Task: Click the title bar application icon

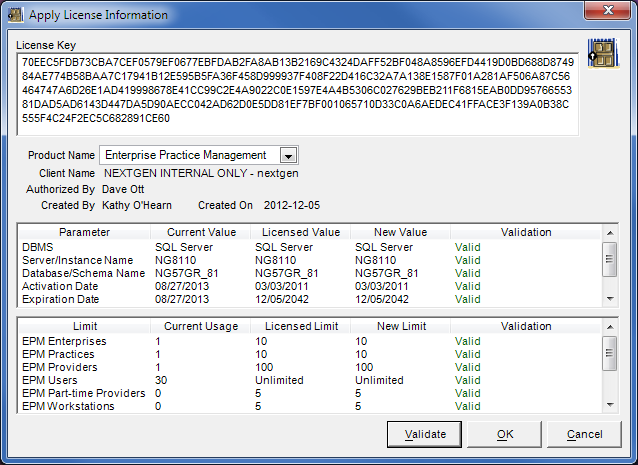Action: [x=15, y=15]
